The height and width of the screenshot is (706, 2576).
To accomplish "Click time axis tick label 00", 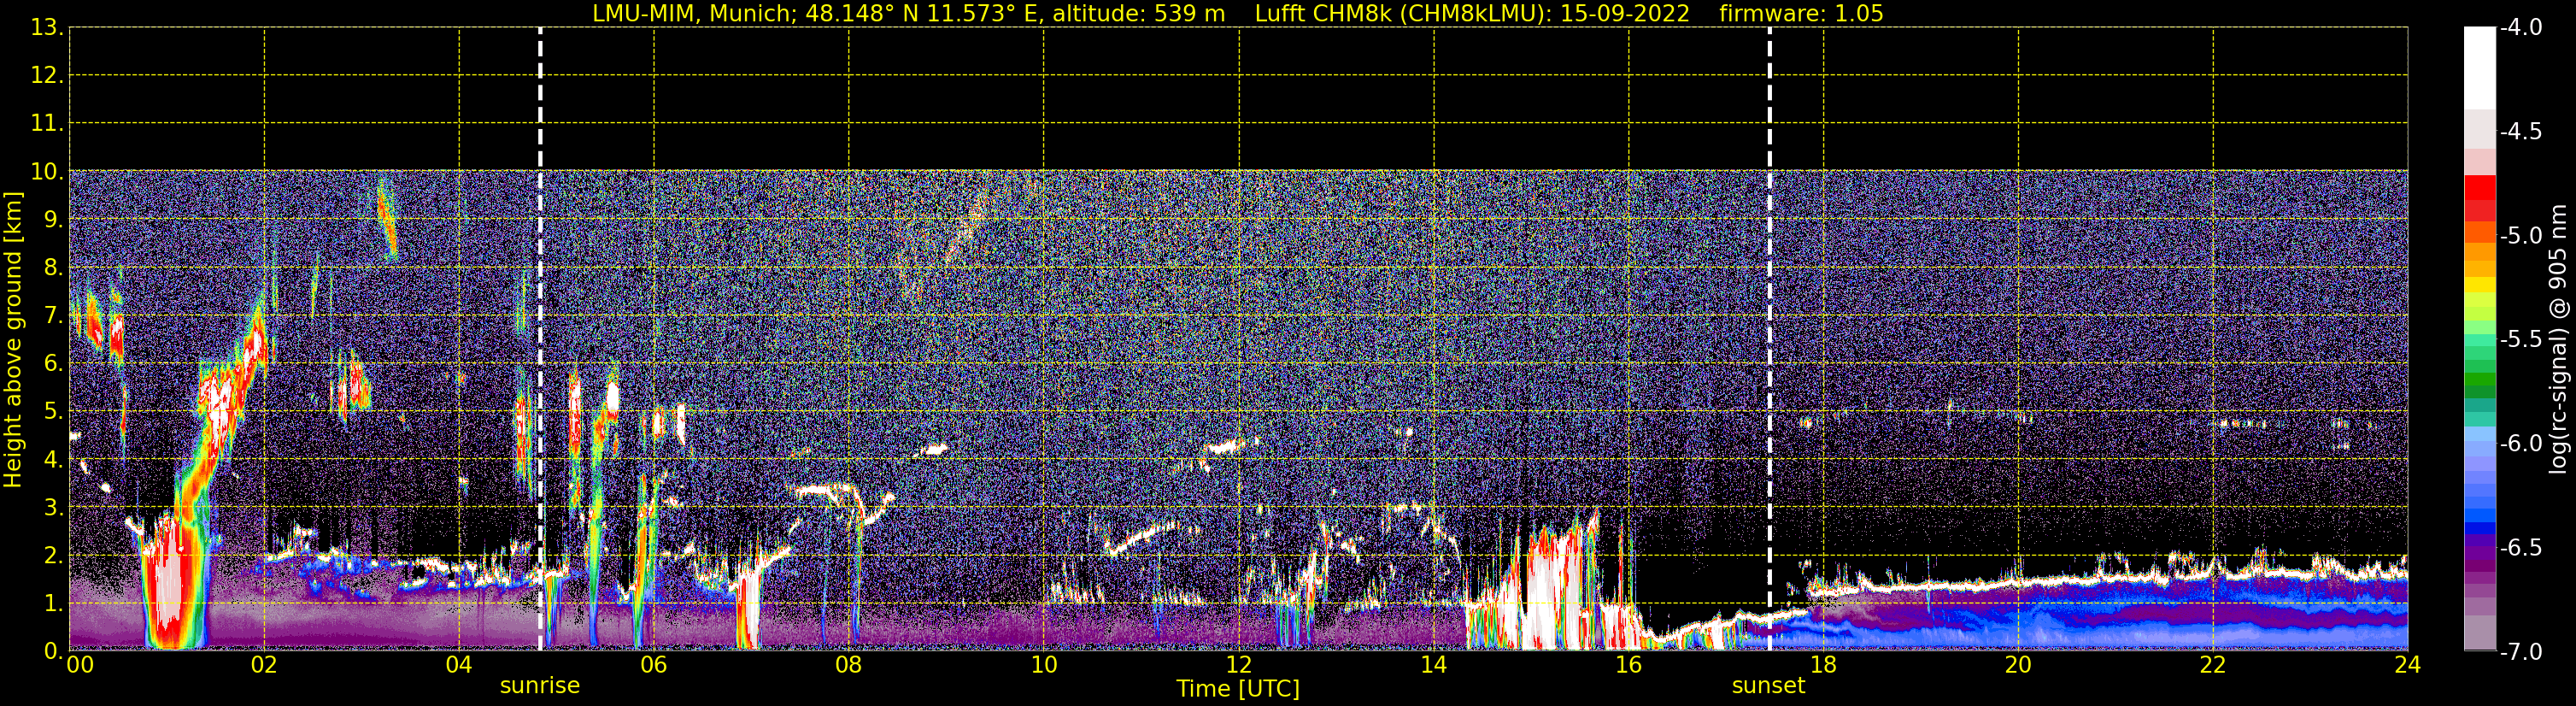I will (80, 665).
